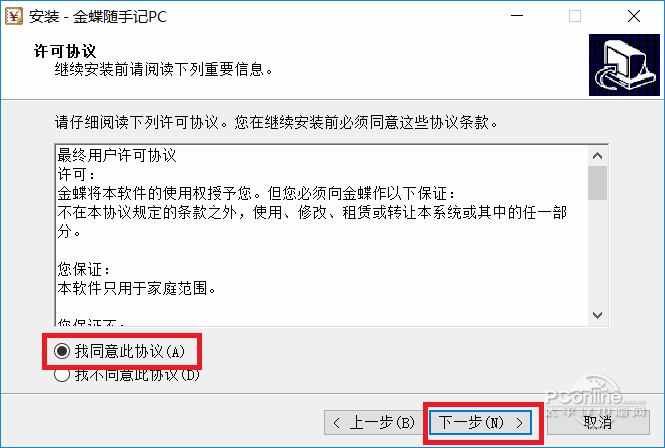This screenshot has width=665, height=448.
Task: Click the 许可协议 page title
Action: click(65, 51)
